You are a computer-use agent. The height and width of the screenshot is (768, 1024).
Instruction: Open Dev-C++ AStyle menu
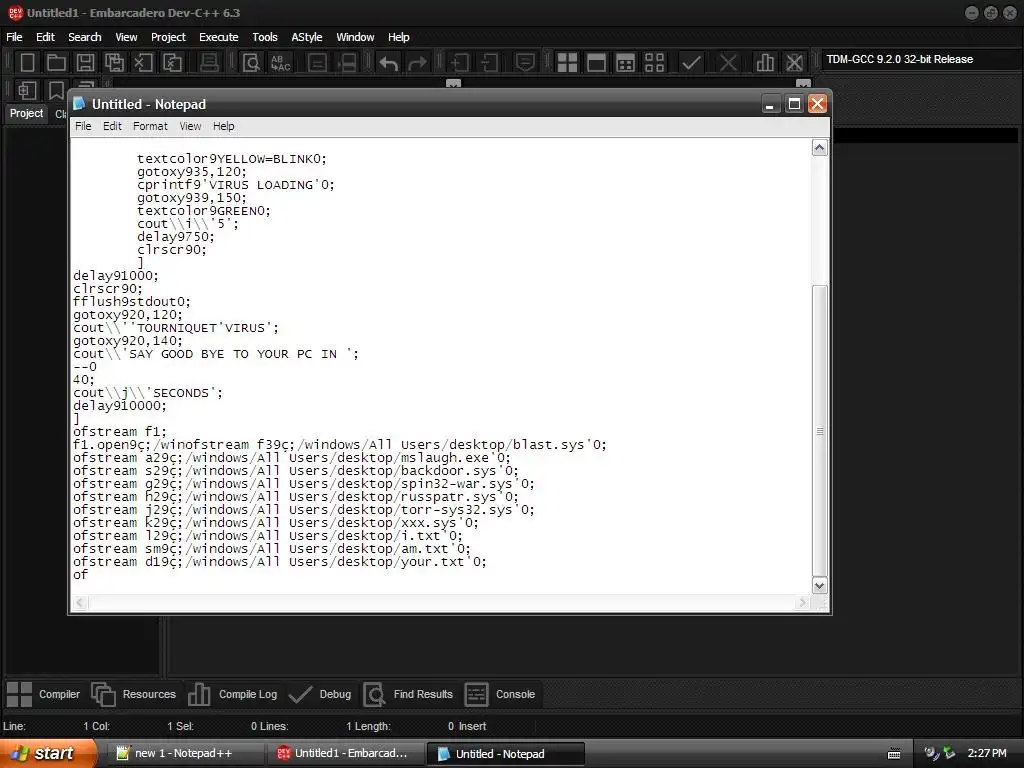(x=307, y=37)
